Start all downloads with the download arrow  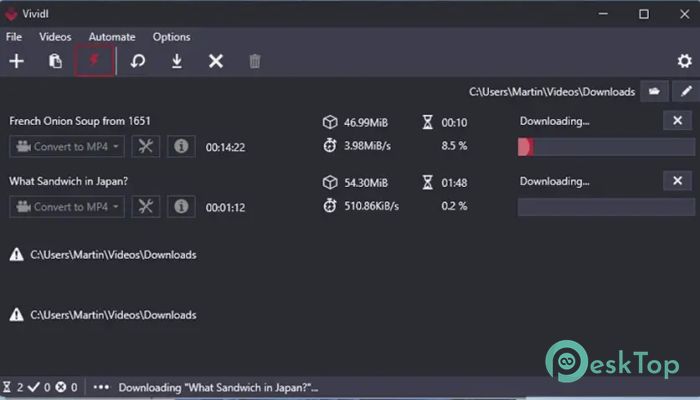[x=177, y=61]
